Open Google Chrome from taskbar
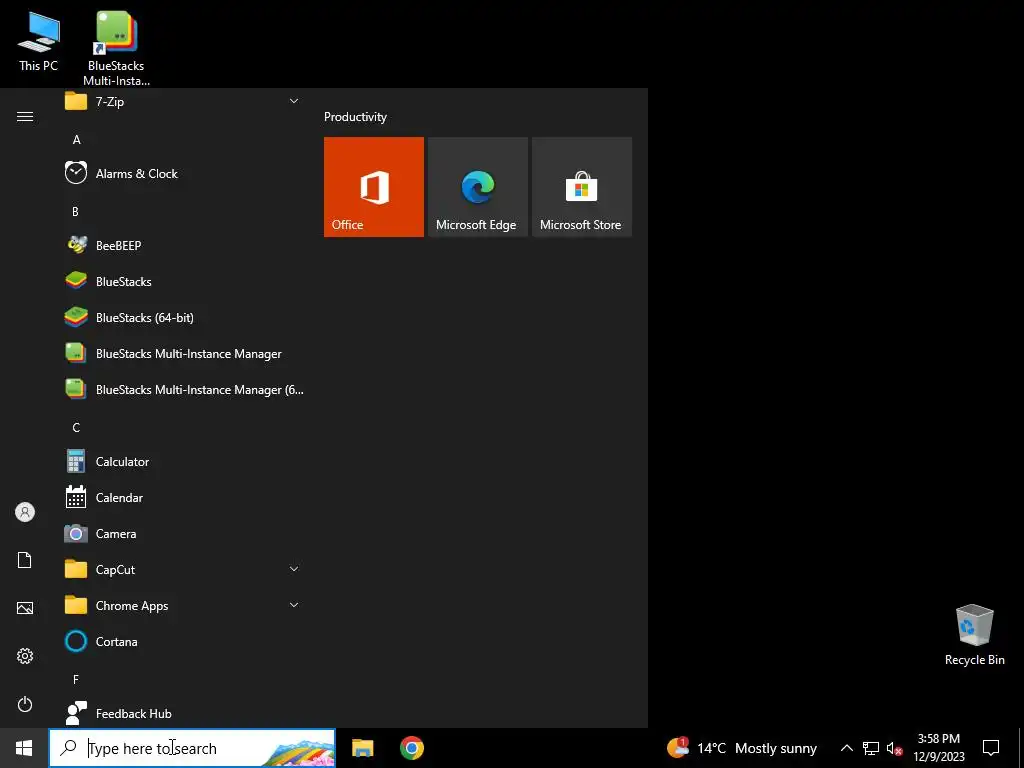Screen dimensions: 1024x768 coord(411,748)
